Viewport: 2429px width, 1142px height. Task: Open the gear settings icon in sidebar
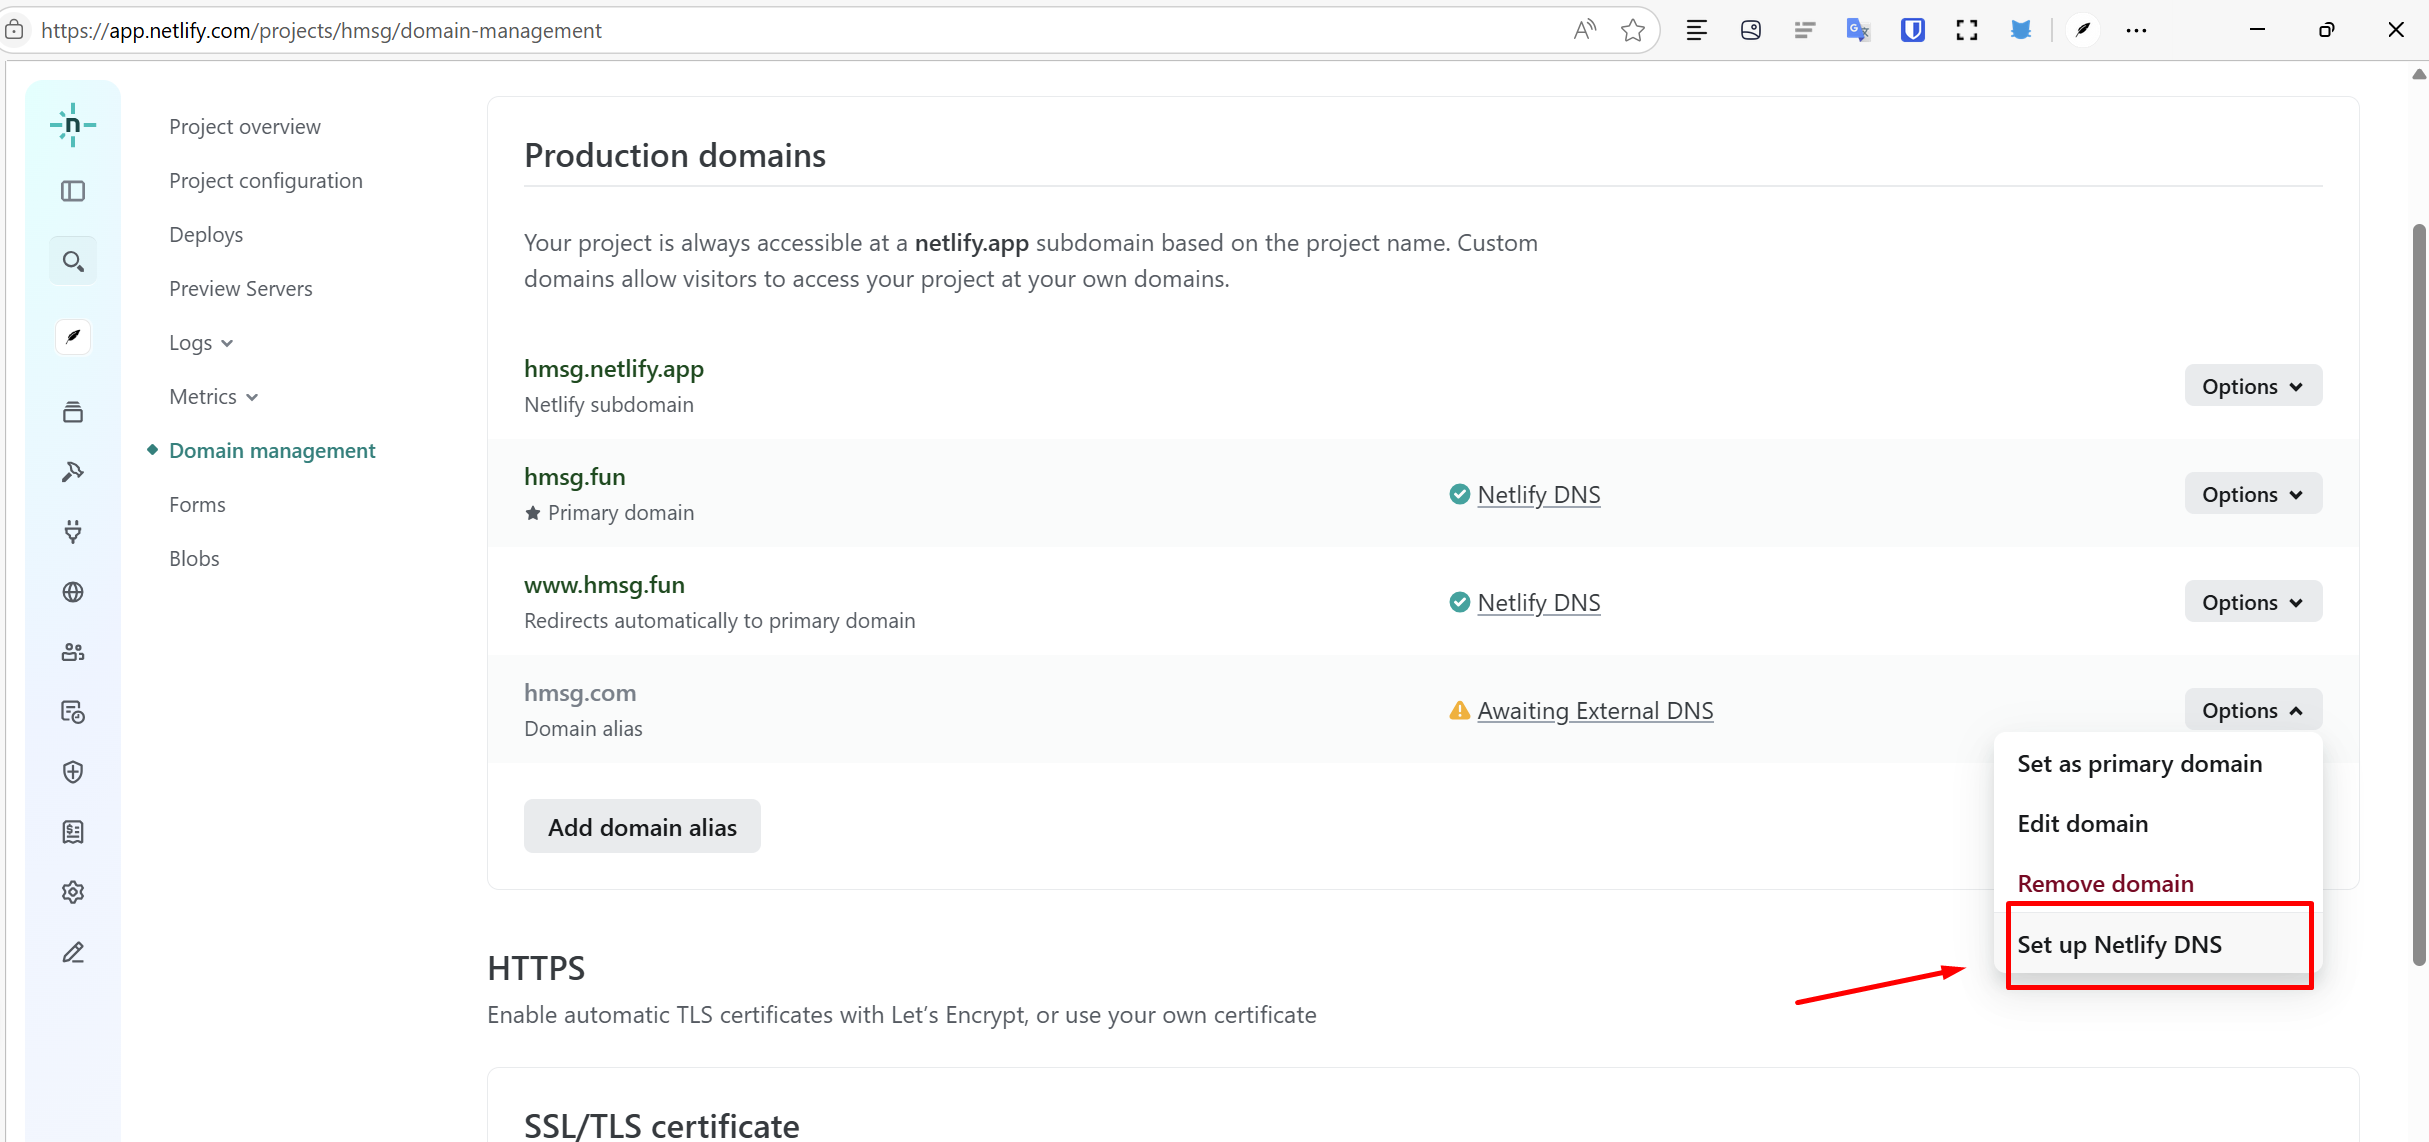tap(73, 892)
